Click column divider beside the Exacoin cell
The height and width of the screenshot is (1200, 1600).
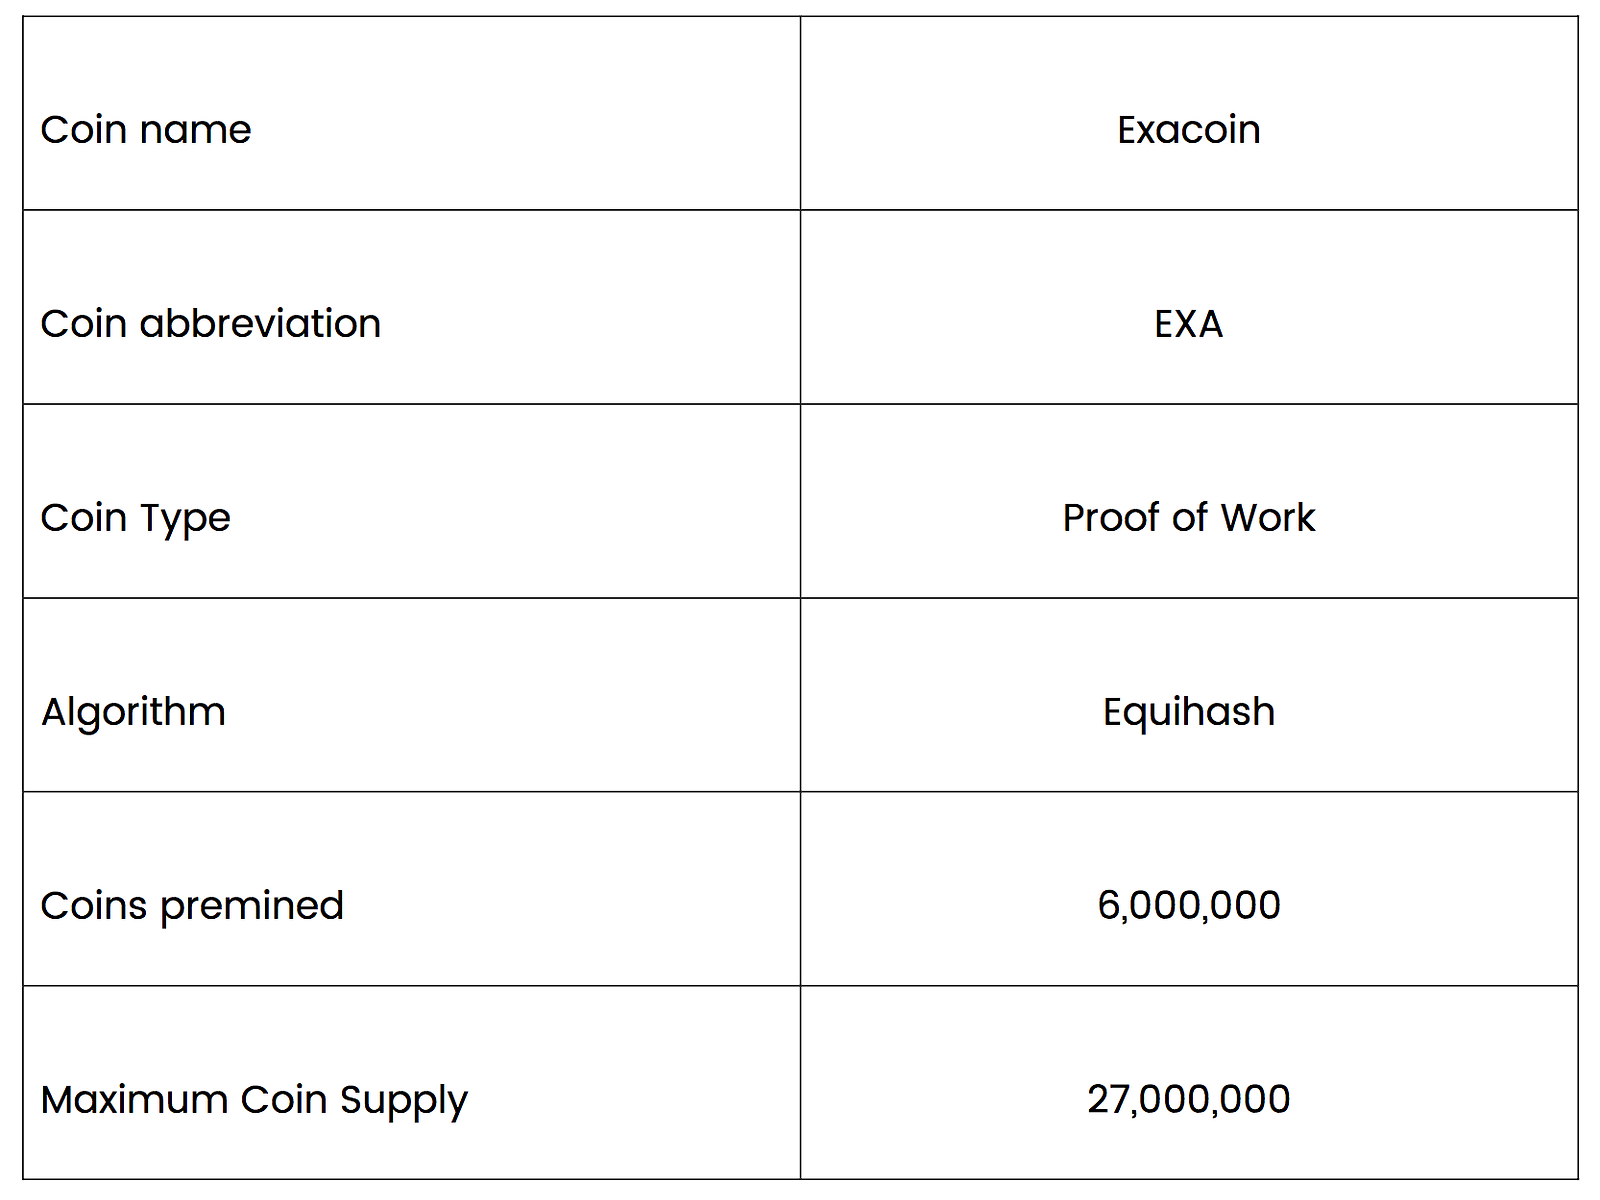coord(800,113)
